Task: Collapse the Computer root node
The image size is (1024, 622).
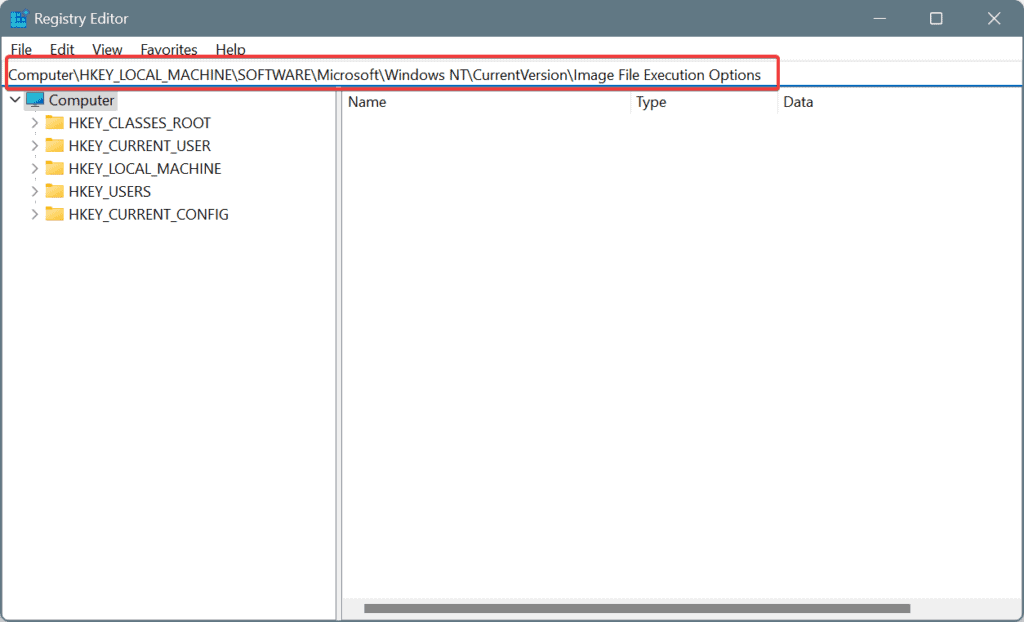Action: tap(15, 100)
